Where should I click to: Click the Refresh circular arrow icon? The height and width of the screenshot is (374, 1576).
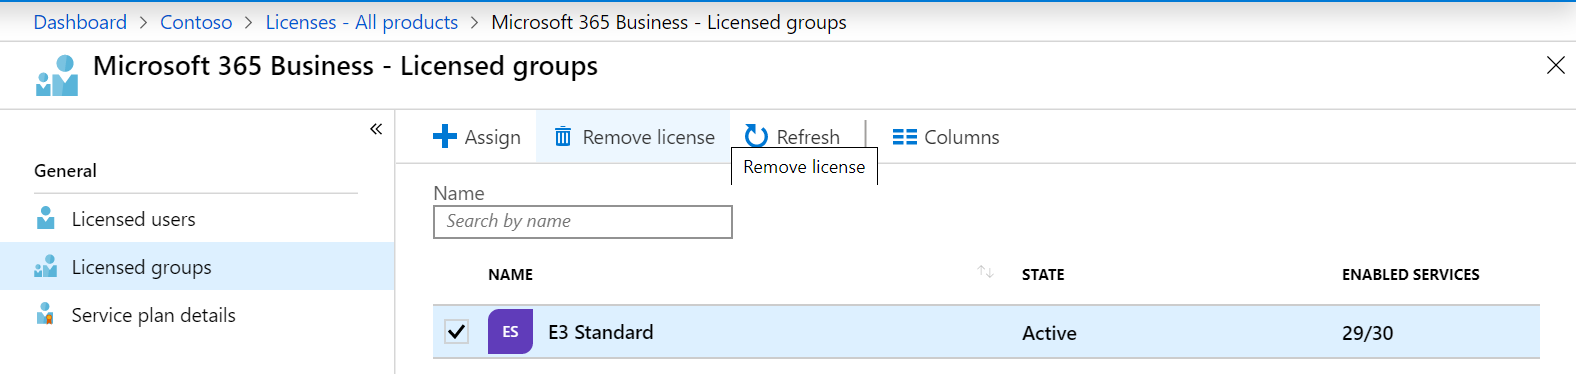point(756,136)
